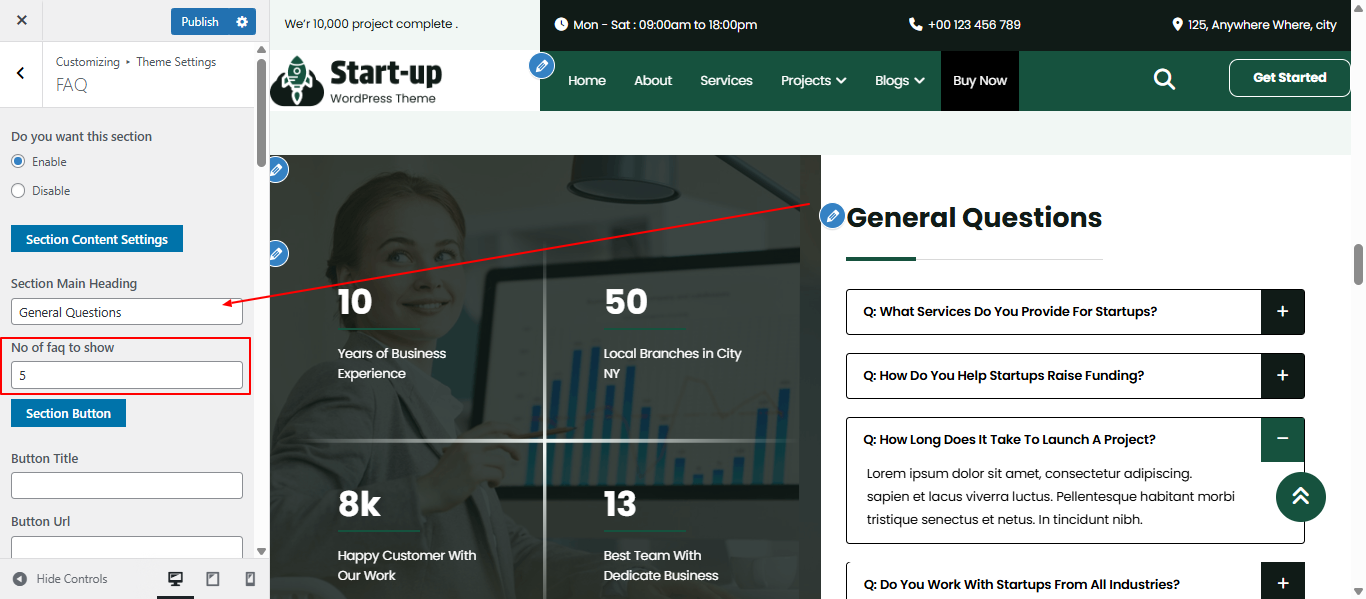1366x599 pixels.
Task: Close the Customizer with the X icon
Action: pos(22,21)
